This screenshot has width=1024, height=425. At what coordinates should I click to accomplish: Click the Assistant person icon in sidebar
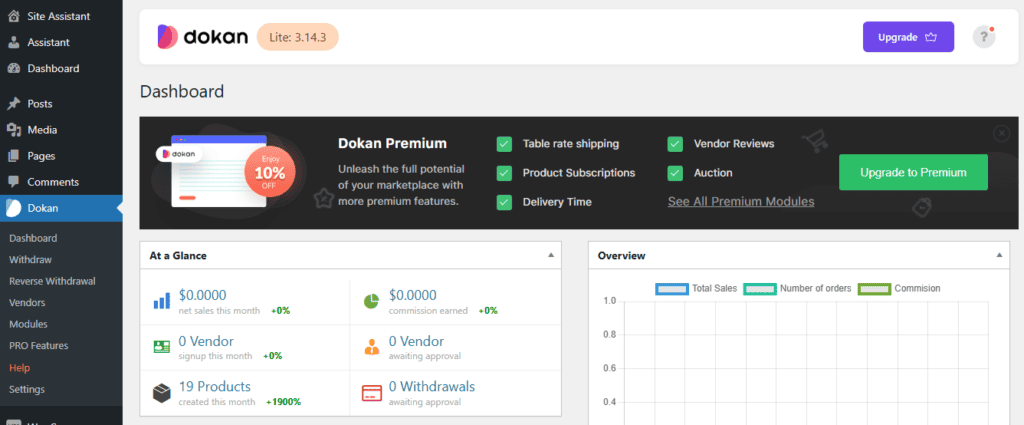click(13, 42)
